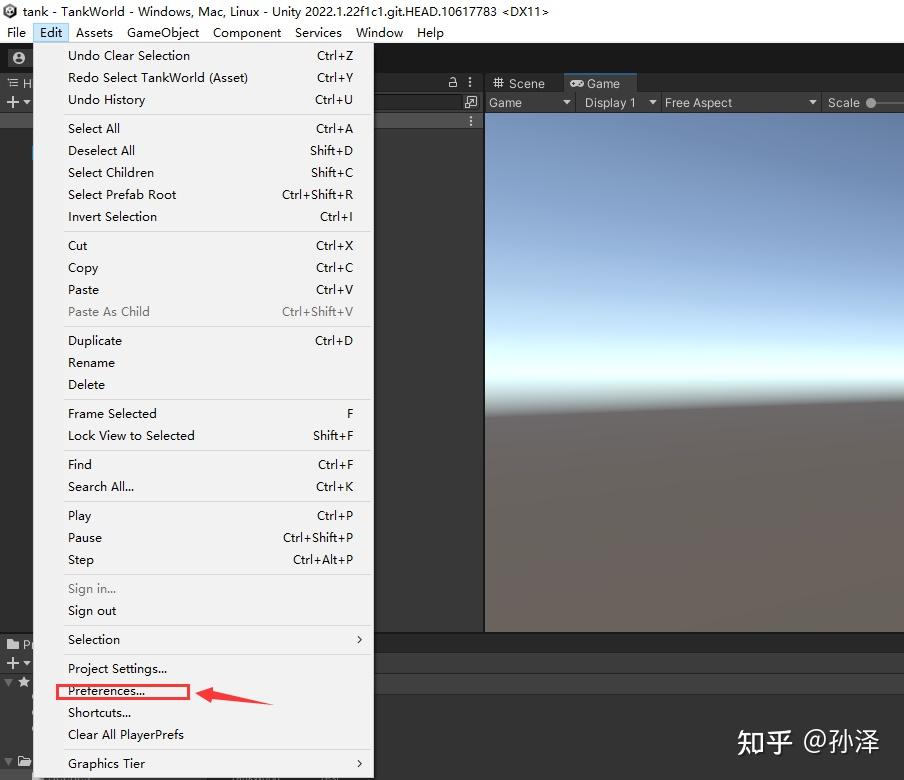Select the Frame Selected command

pos(112,413)
